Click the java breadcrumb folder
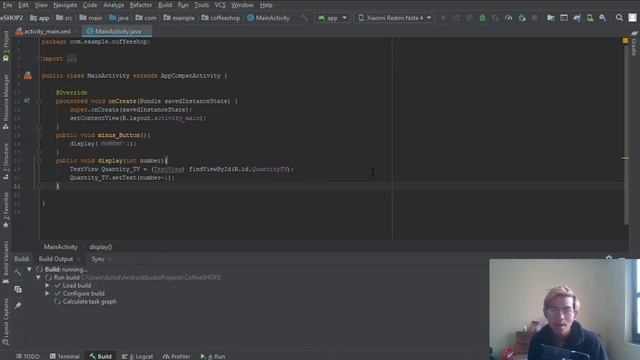640x360 pixels. click(119, 18)
